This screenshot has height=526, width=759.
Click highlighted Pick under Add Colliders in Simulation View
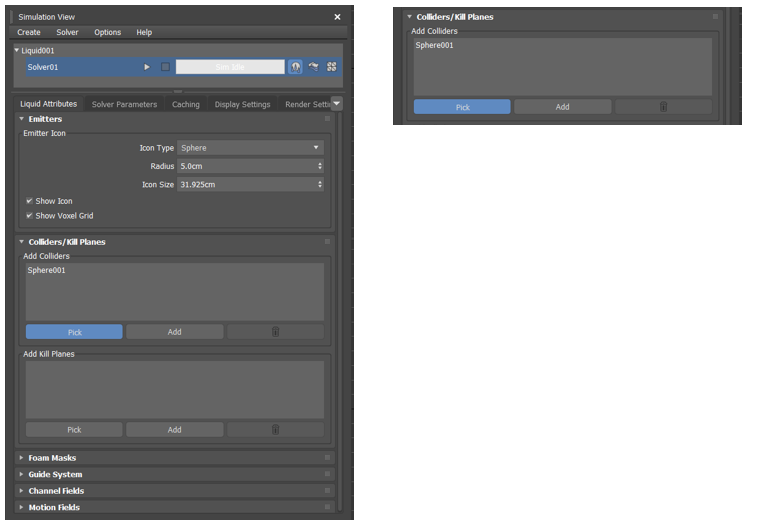coord(74,332)
